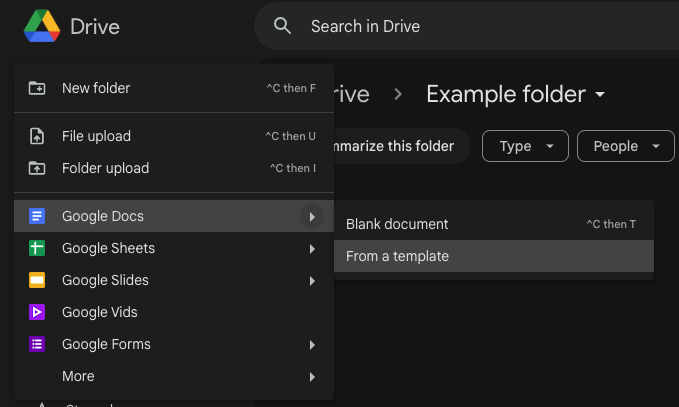Choose From a template option
The image size is (679, 407).
(397, 256)
